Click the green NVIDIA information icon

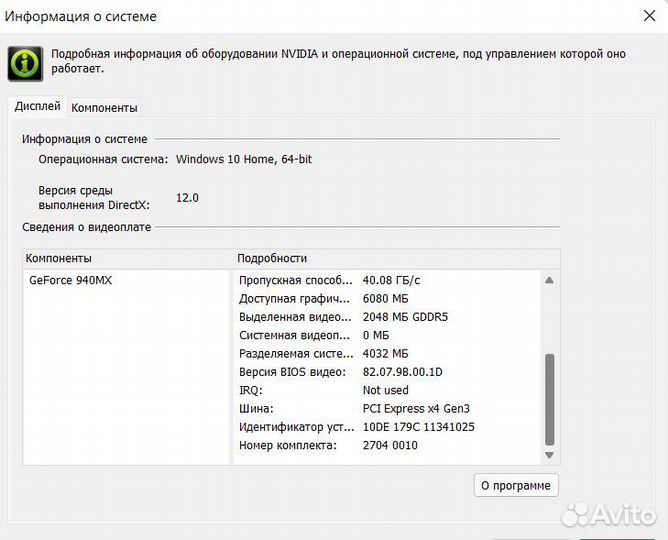pyautogui.click(x=26, y=64)
